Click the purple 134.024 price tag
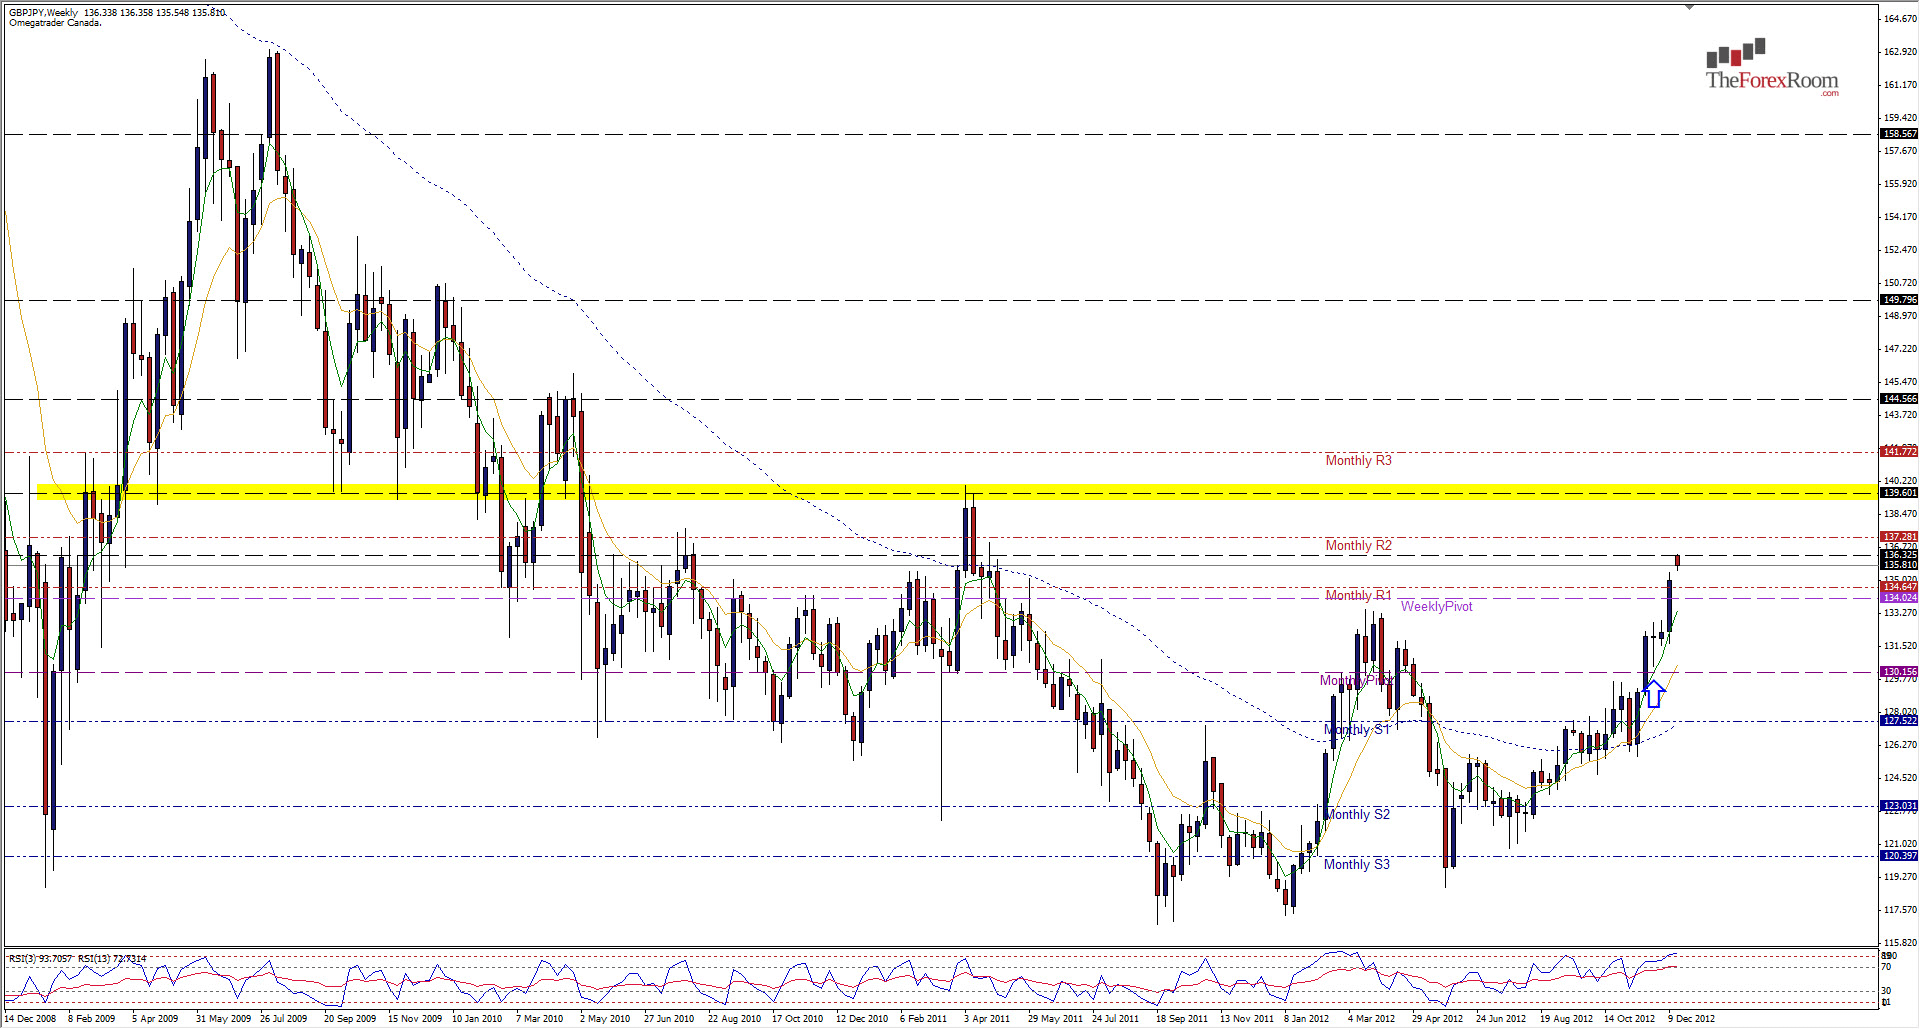This screenshot has height=1029, width=1920. [x=1899, y=598]
